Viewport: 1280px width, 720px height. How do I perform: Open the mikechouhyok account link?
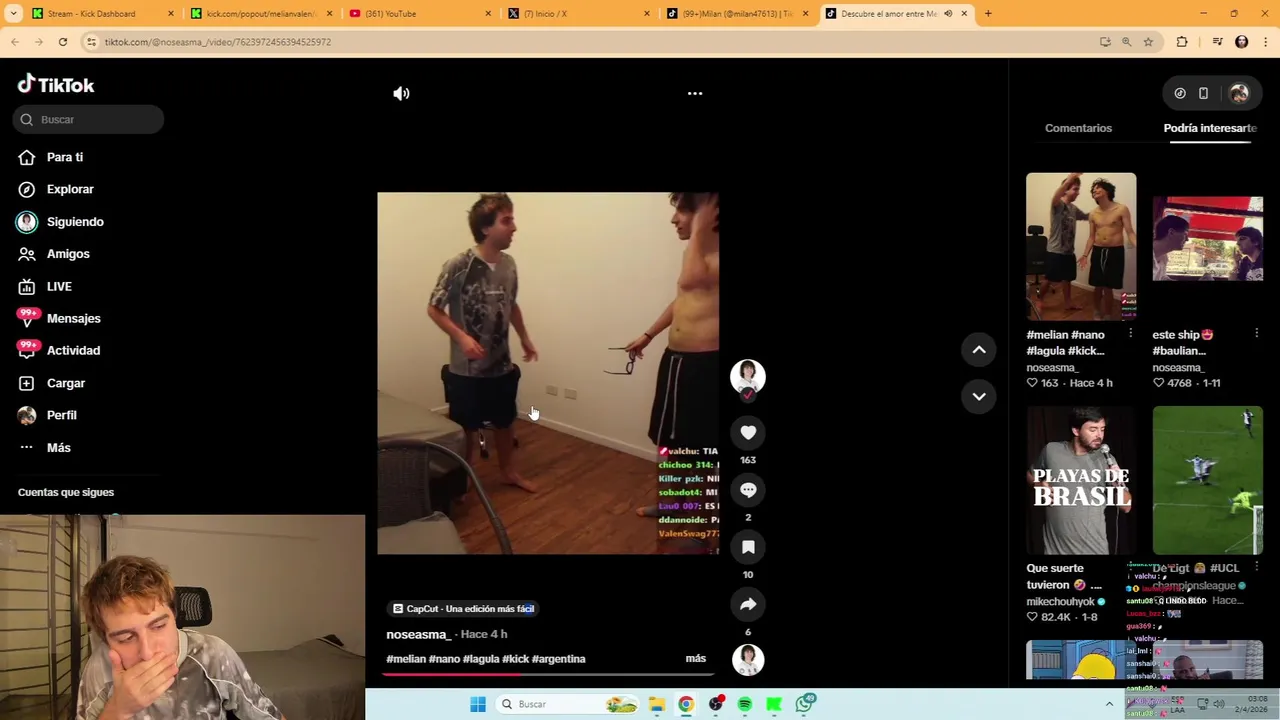[x=1060, y=602]
